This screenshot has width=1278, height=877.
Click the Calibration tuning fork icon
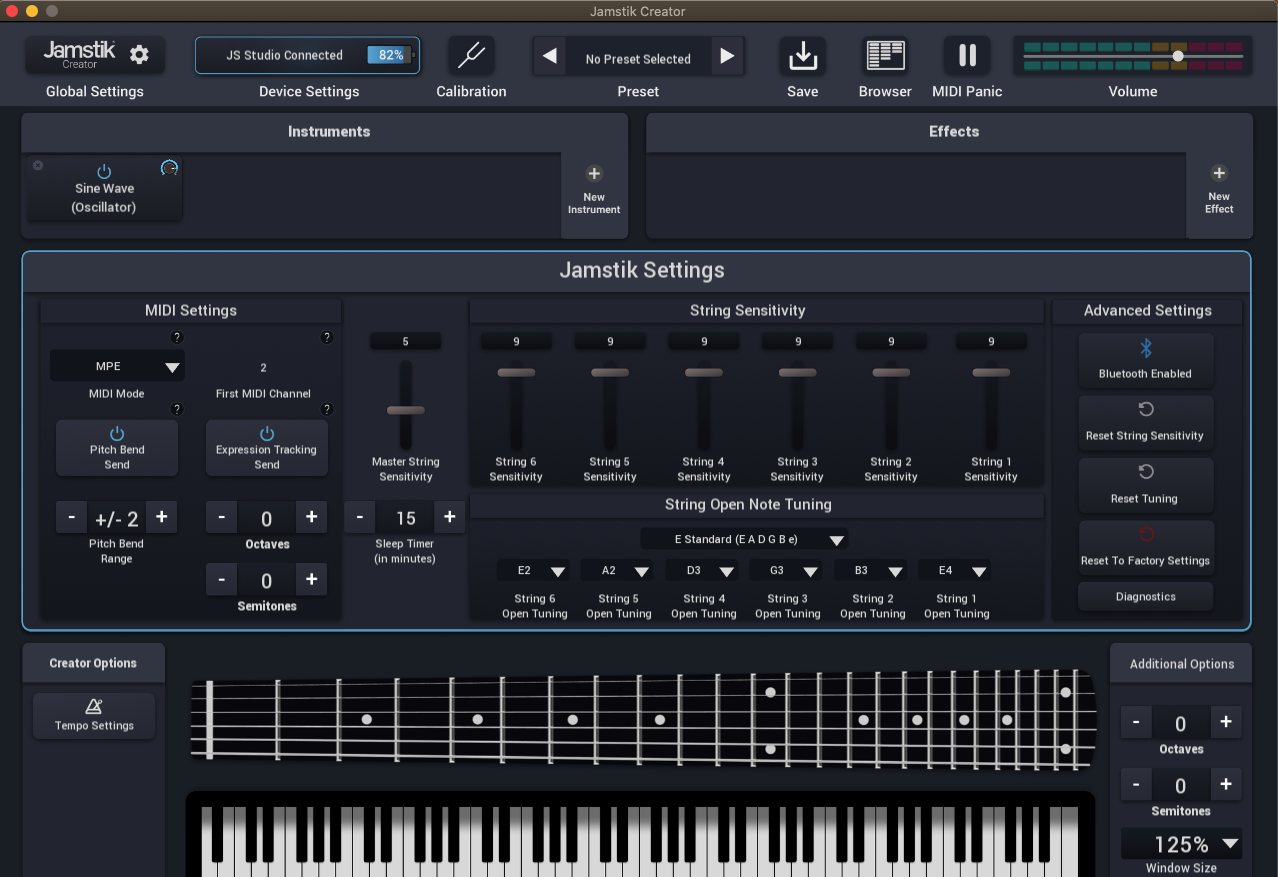[471, 55]
